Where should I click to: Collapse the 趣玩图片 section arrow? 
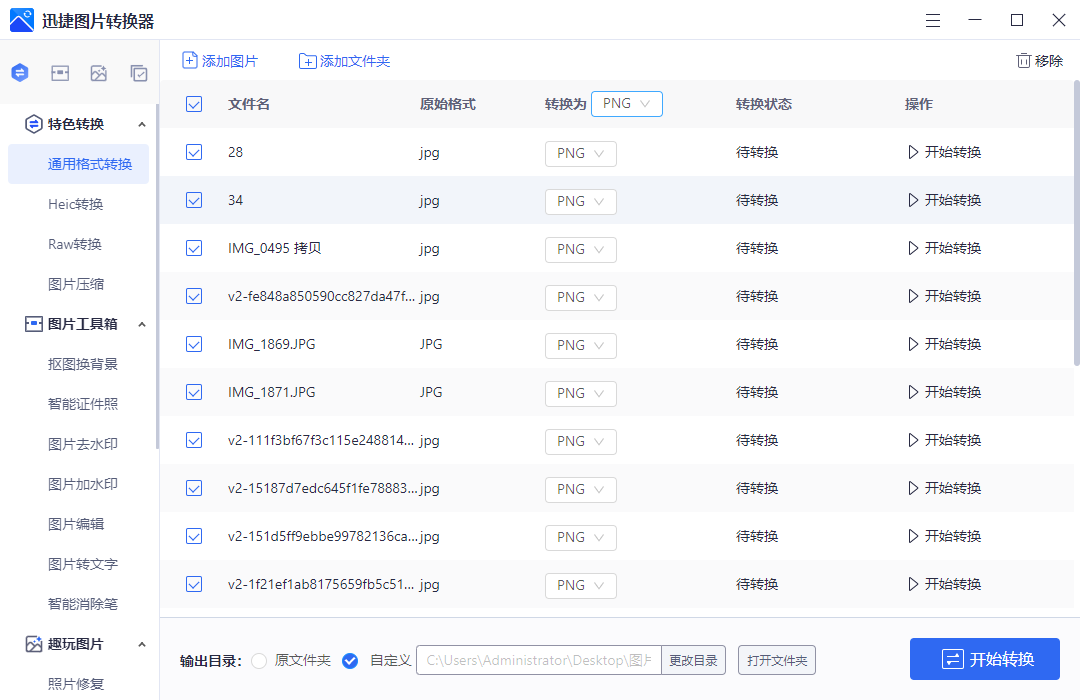pos(142,645)
